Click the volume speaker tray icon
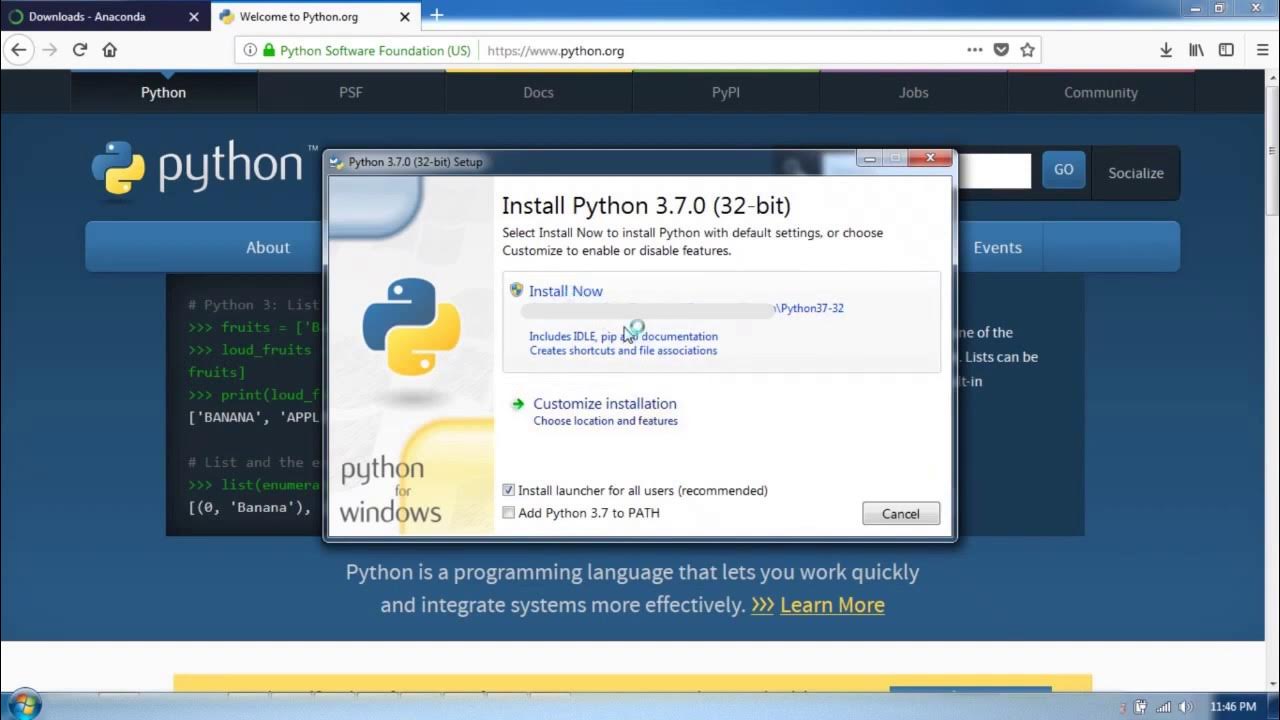This screenshot has width=1280, height=720. point(1185,707)
